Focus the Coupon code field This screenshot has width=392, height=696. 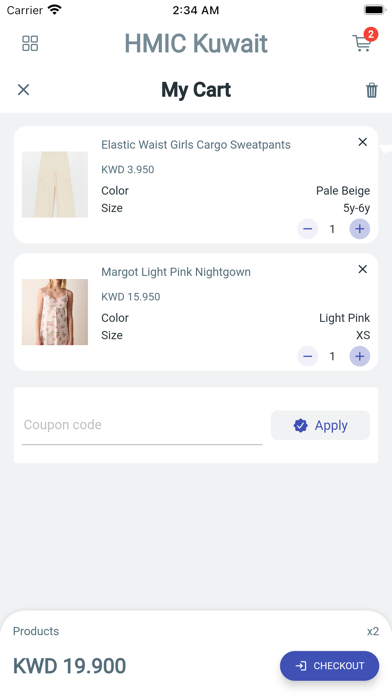(x=142, y=425)
